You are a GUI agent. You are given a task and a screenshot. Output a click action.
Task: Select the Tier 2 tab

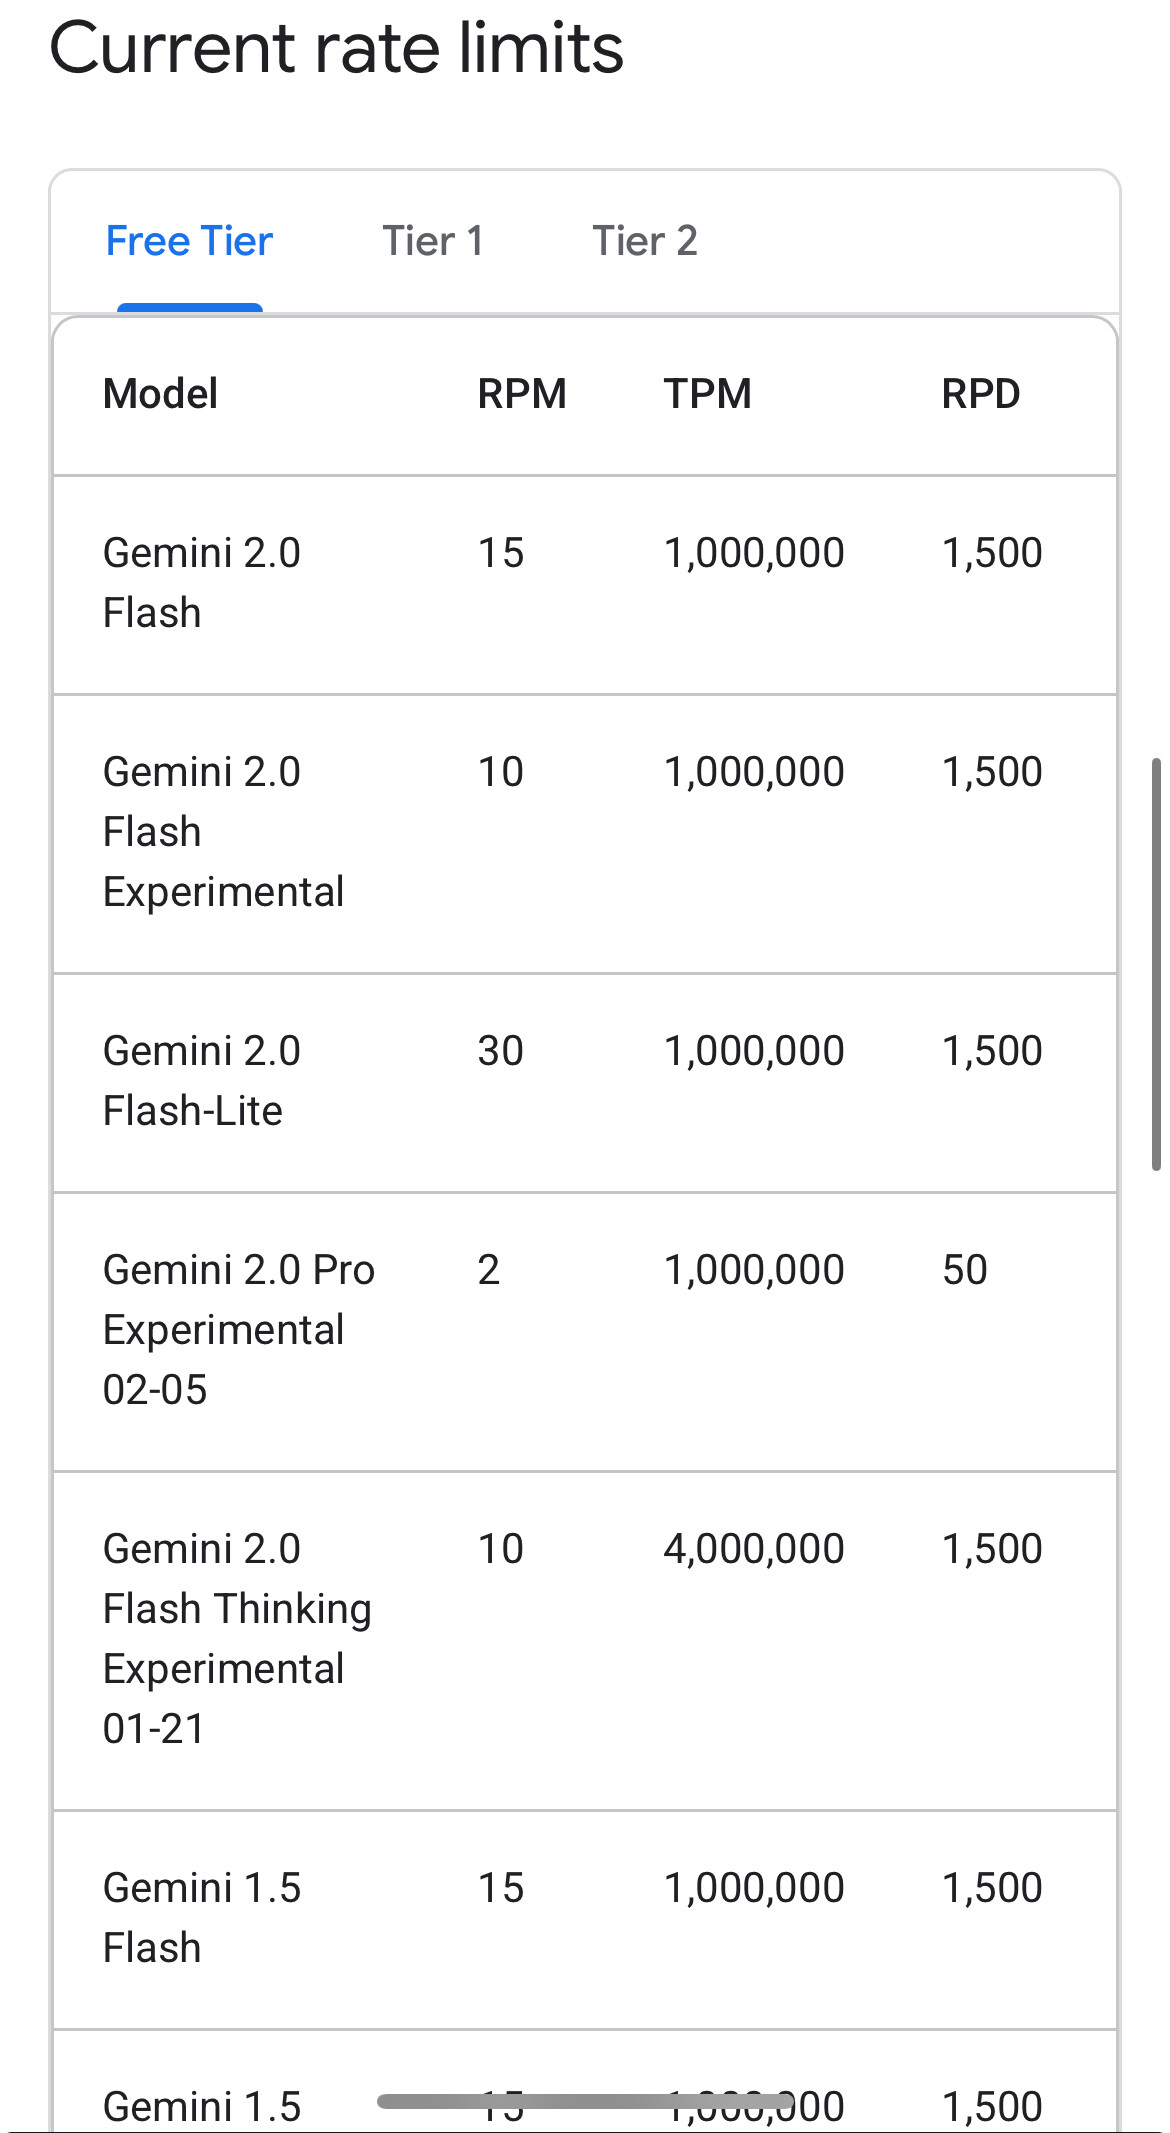(645, 242)
